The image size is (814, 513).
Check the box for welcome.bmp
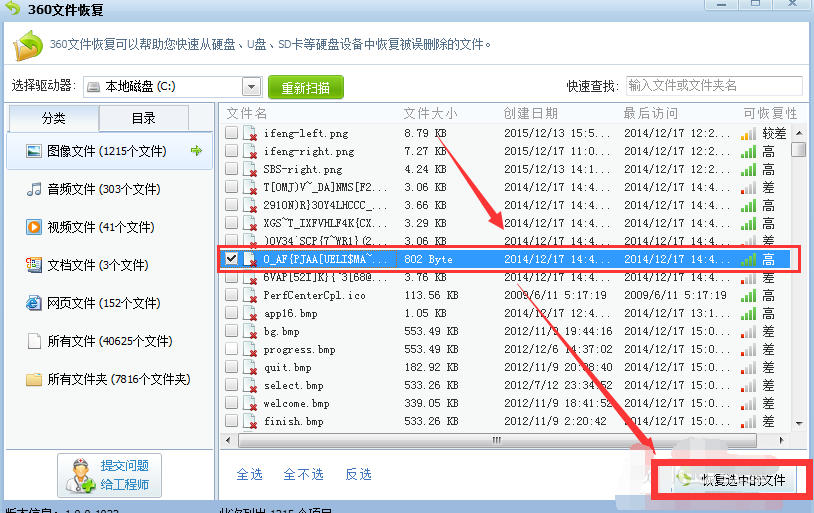[x=232, y=402]
